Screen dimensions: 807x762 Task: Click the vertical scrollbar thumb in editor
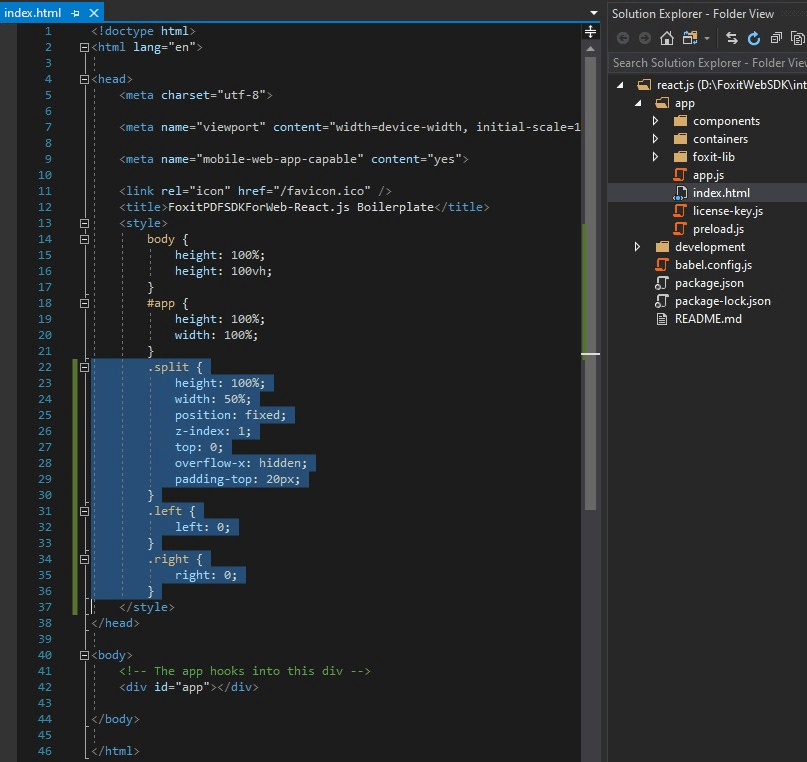[590, 283]
